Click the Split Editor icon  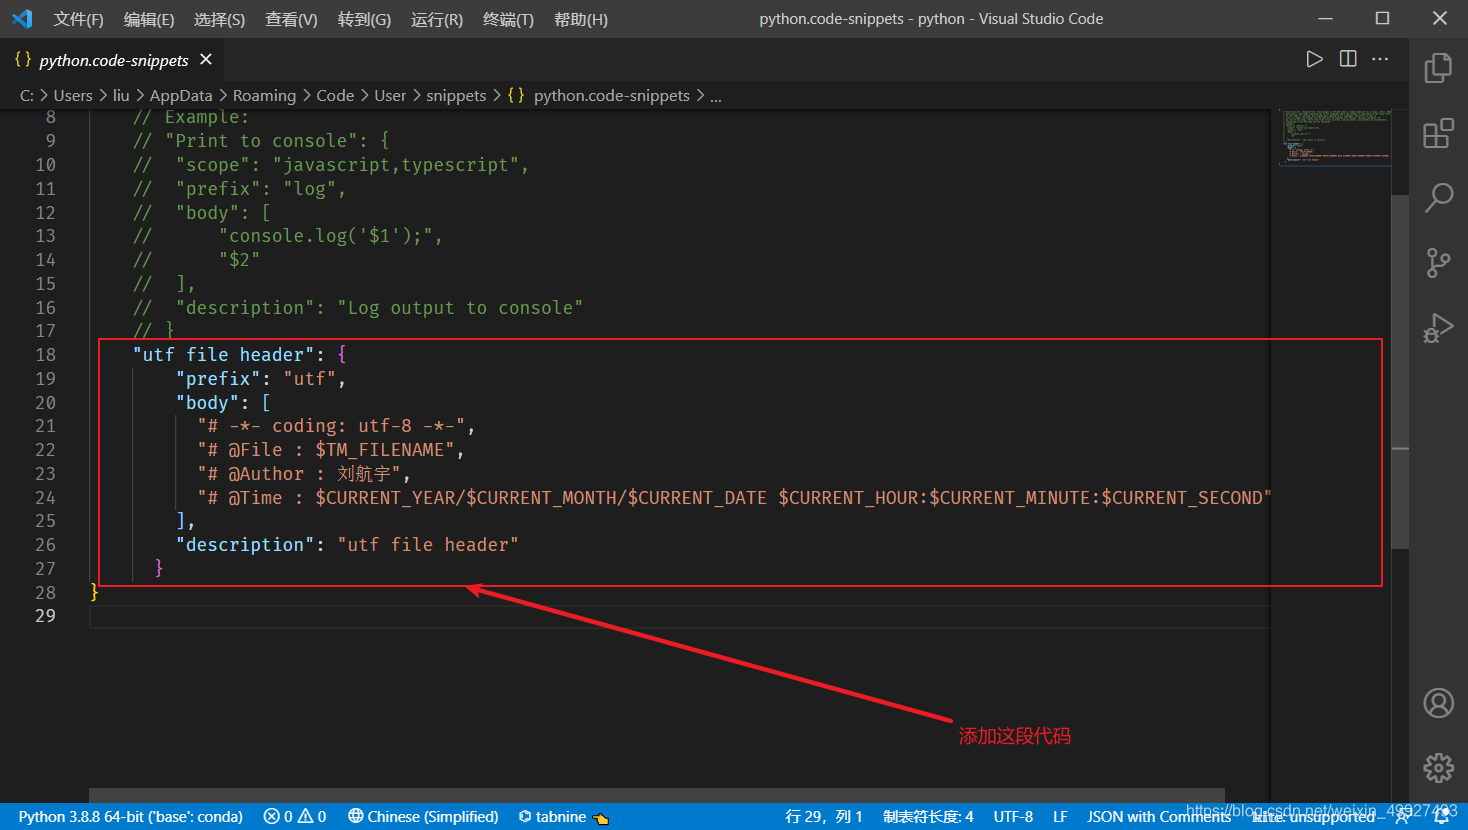[x=1348, y=59]
